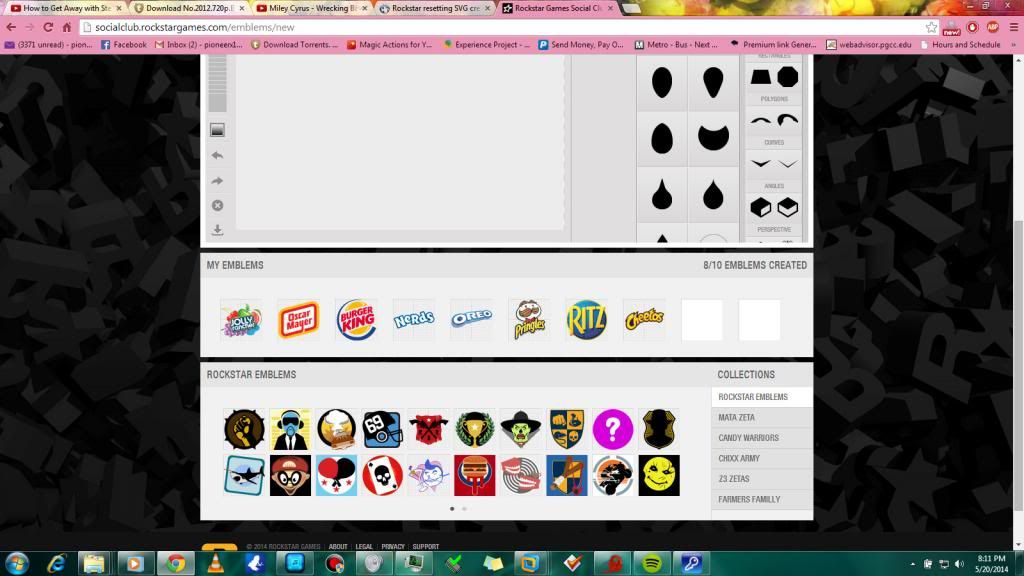Open the Mata Zeta collection
Viewport: 1024px width, 576px height.
(x=735, y=417)
